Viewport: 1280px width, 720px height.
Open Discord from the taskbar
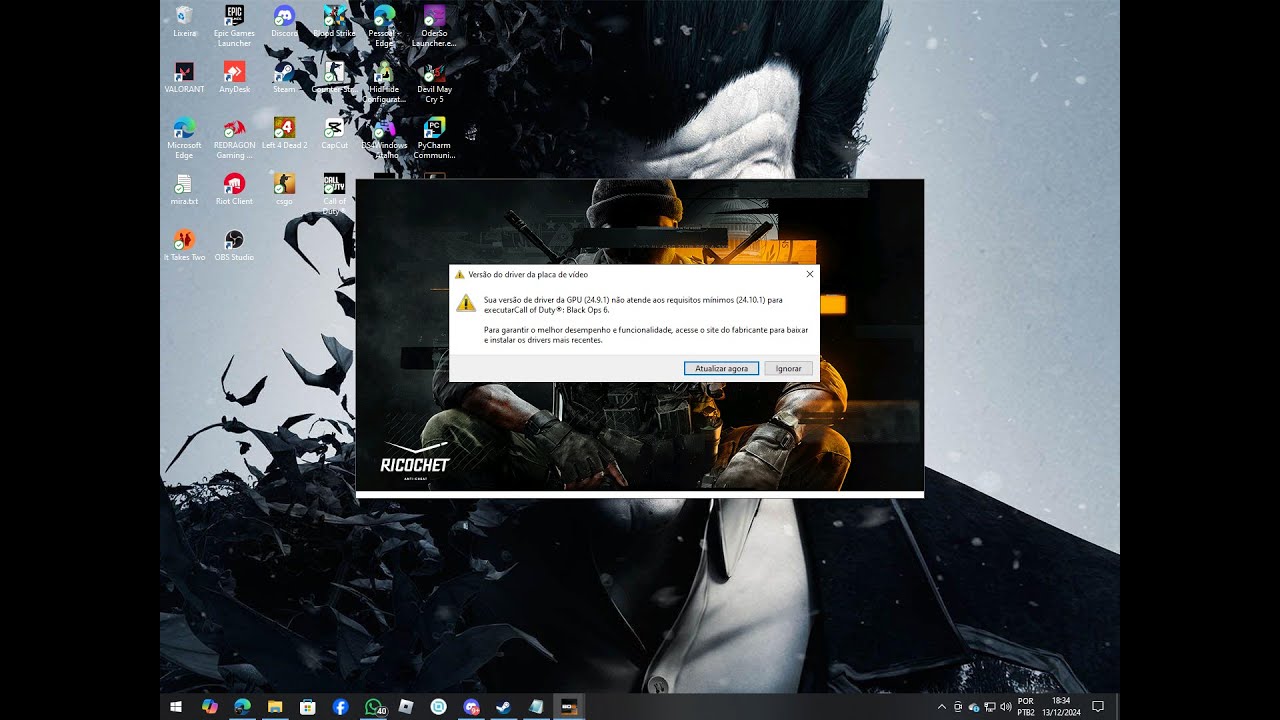pos(472,706)
